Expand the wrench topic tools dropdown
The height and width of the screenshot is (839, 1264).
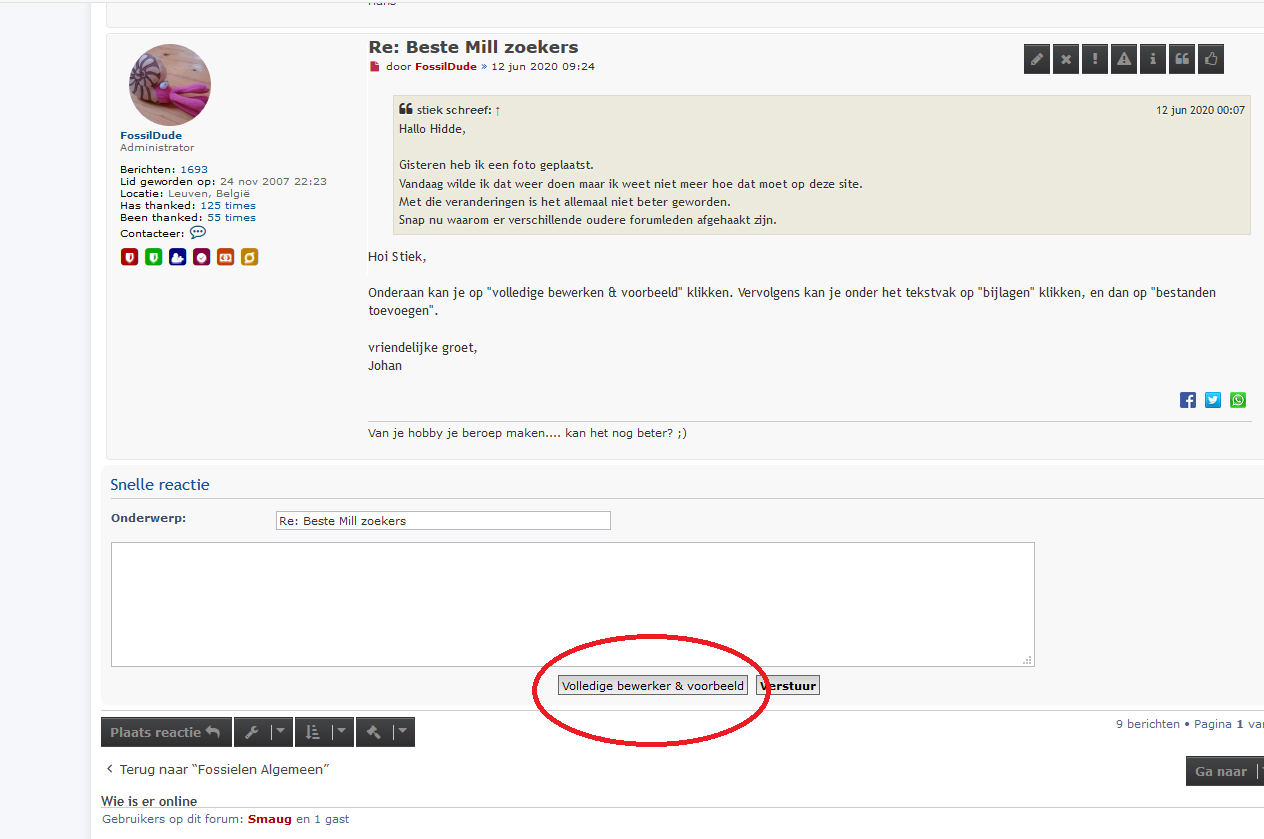(x=264, y=732)
